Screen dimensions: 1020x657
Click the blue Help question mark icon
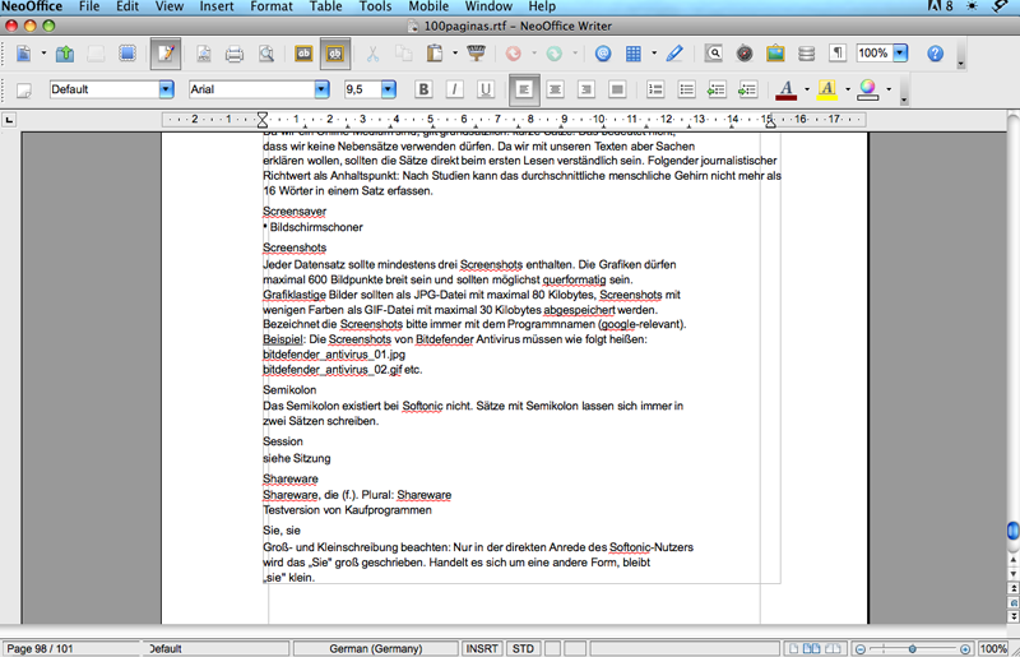tap(935, 53)
